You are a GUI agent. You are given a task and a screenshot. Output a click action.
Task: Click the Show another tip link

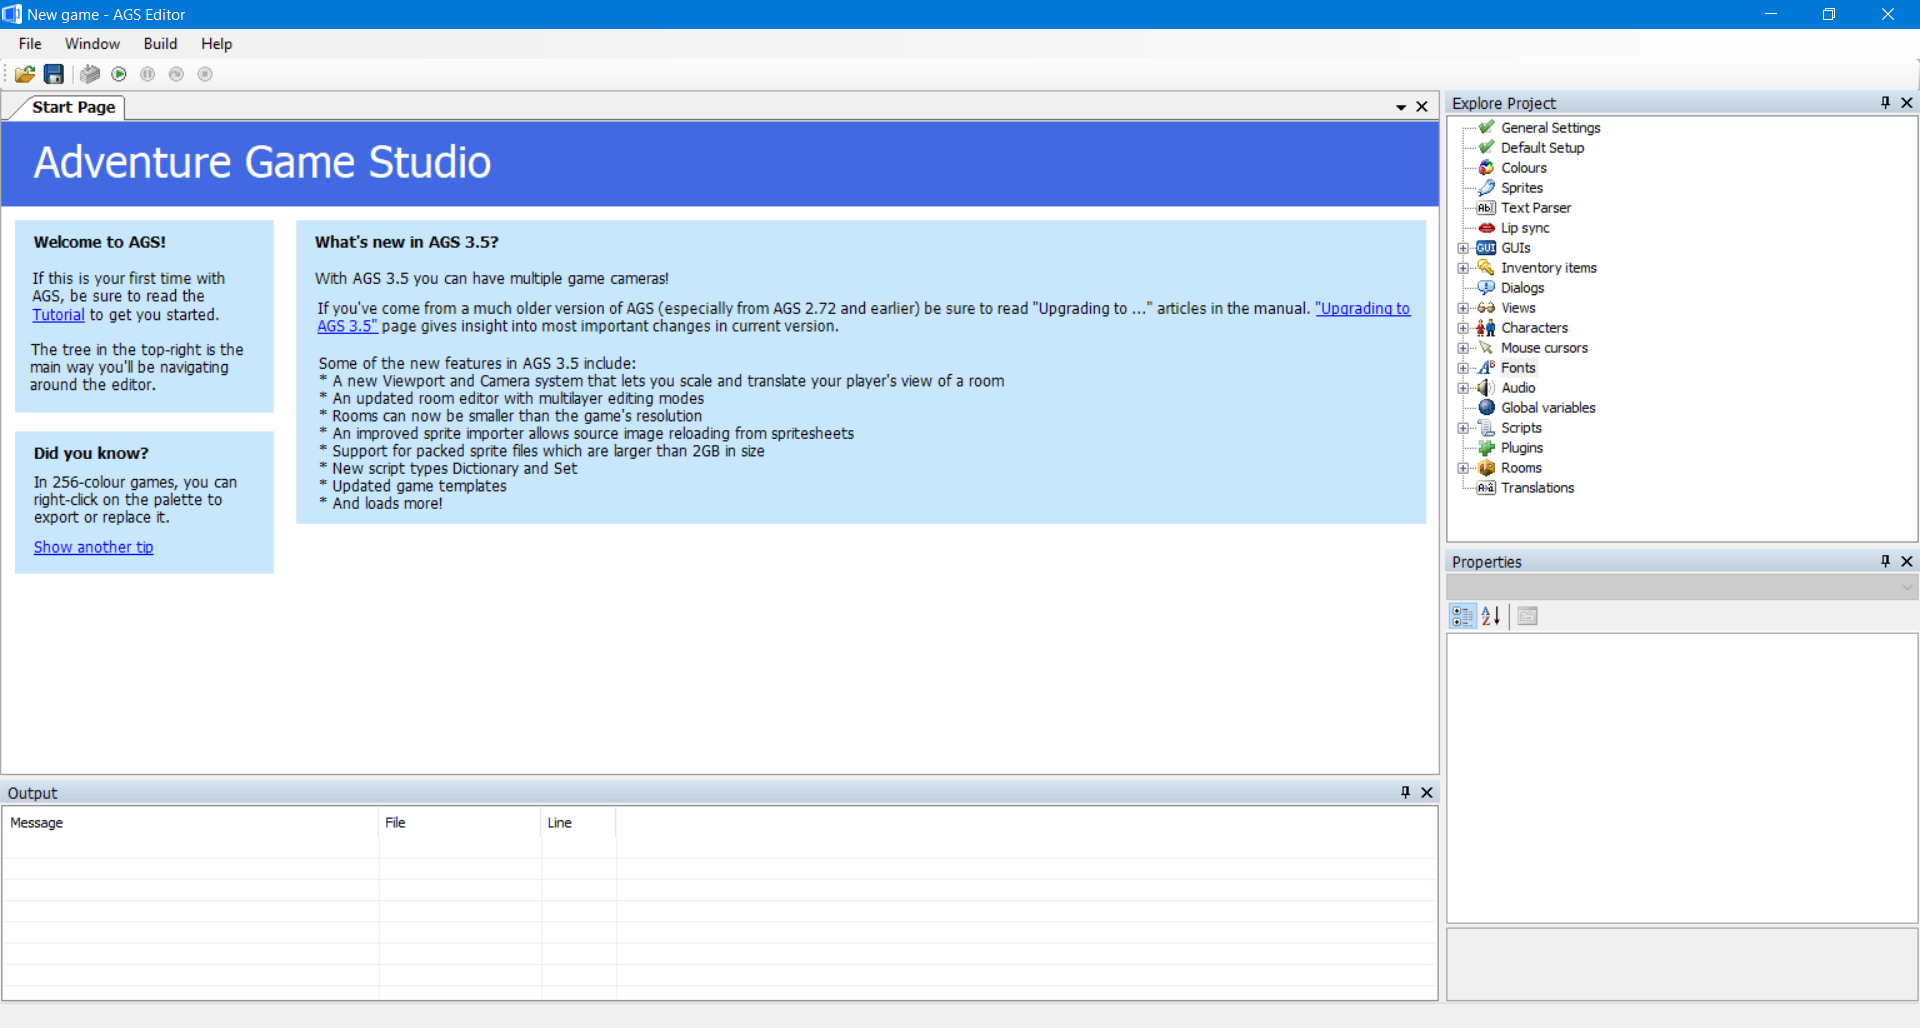pyautogui.click(x=94, y=547)
